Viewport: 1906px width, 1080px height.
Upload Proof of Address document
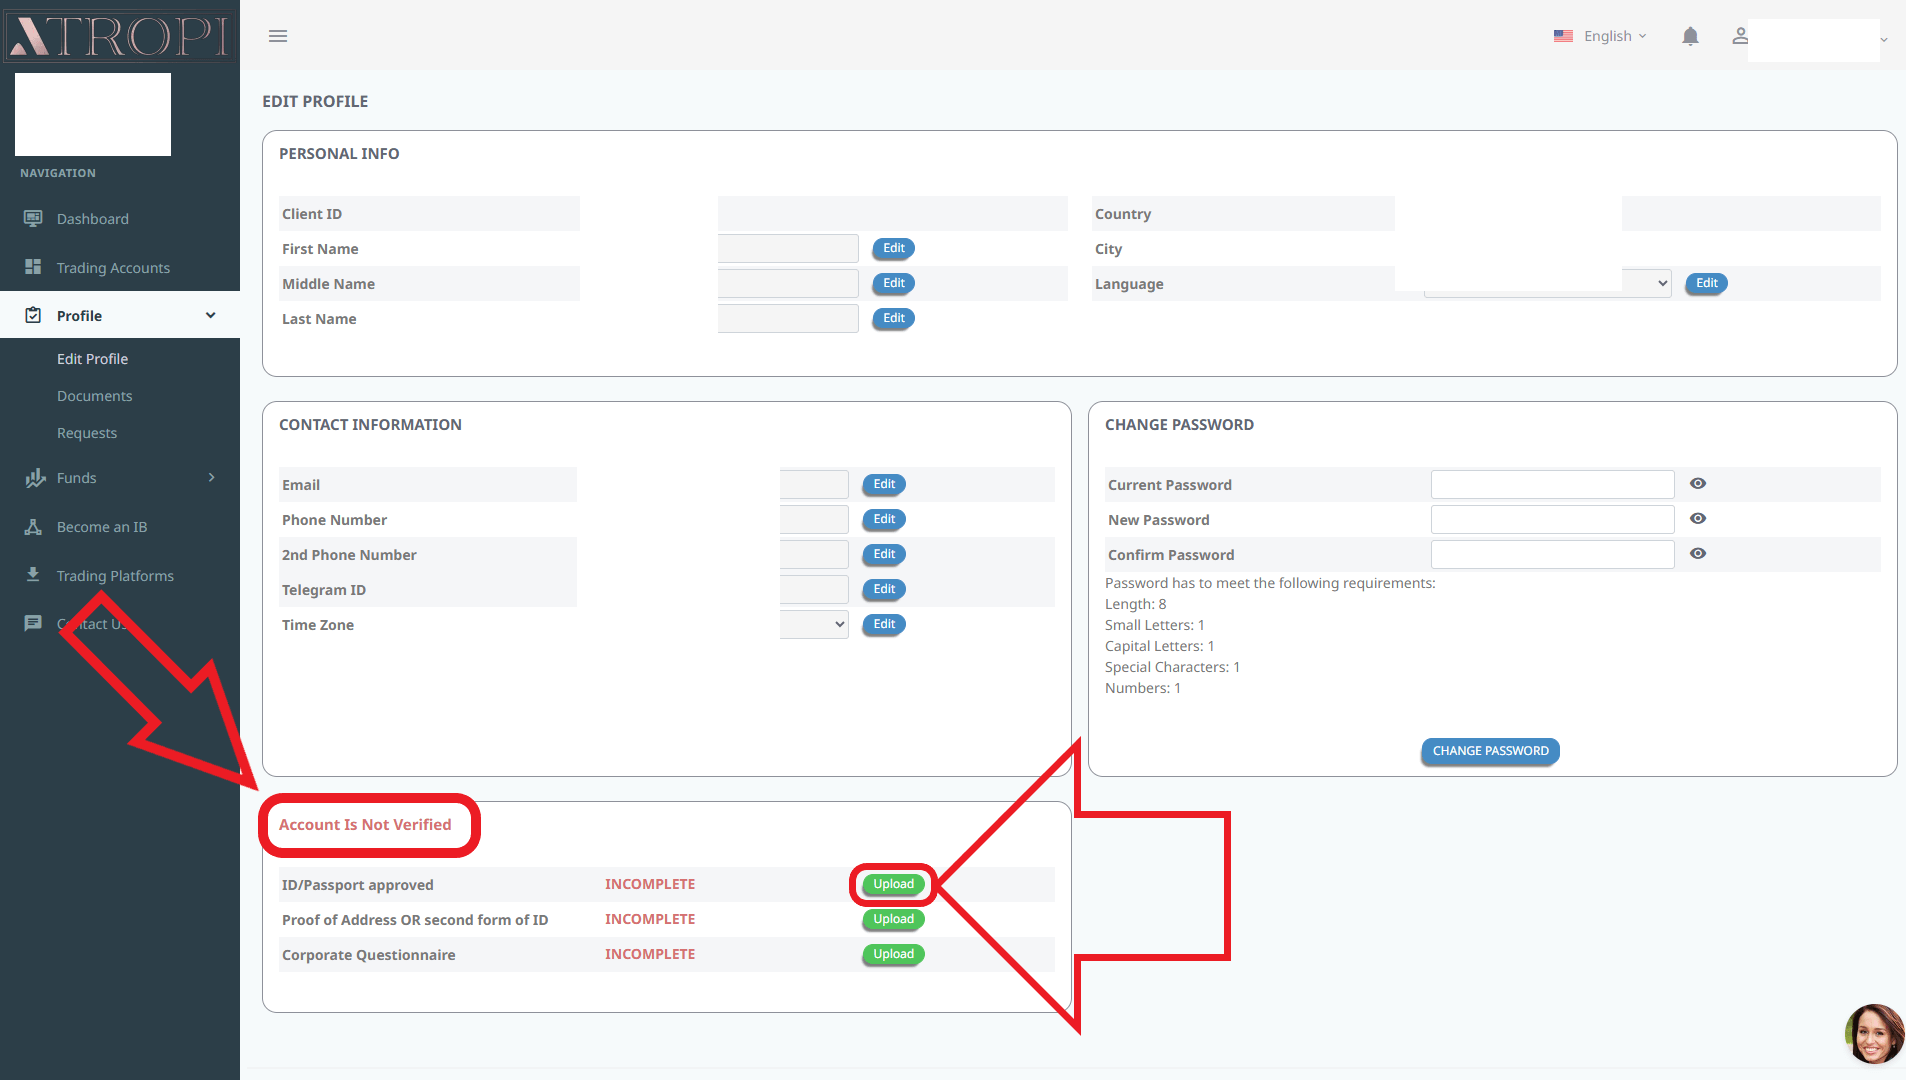click(x=893, y=919)
